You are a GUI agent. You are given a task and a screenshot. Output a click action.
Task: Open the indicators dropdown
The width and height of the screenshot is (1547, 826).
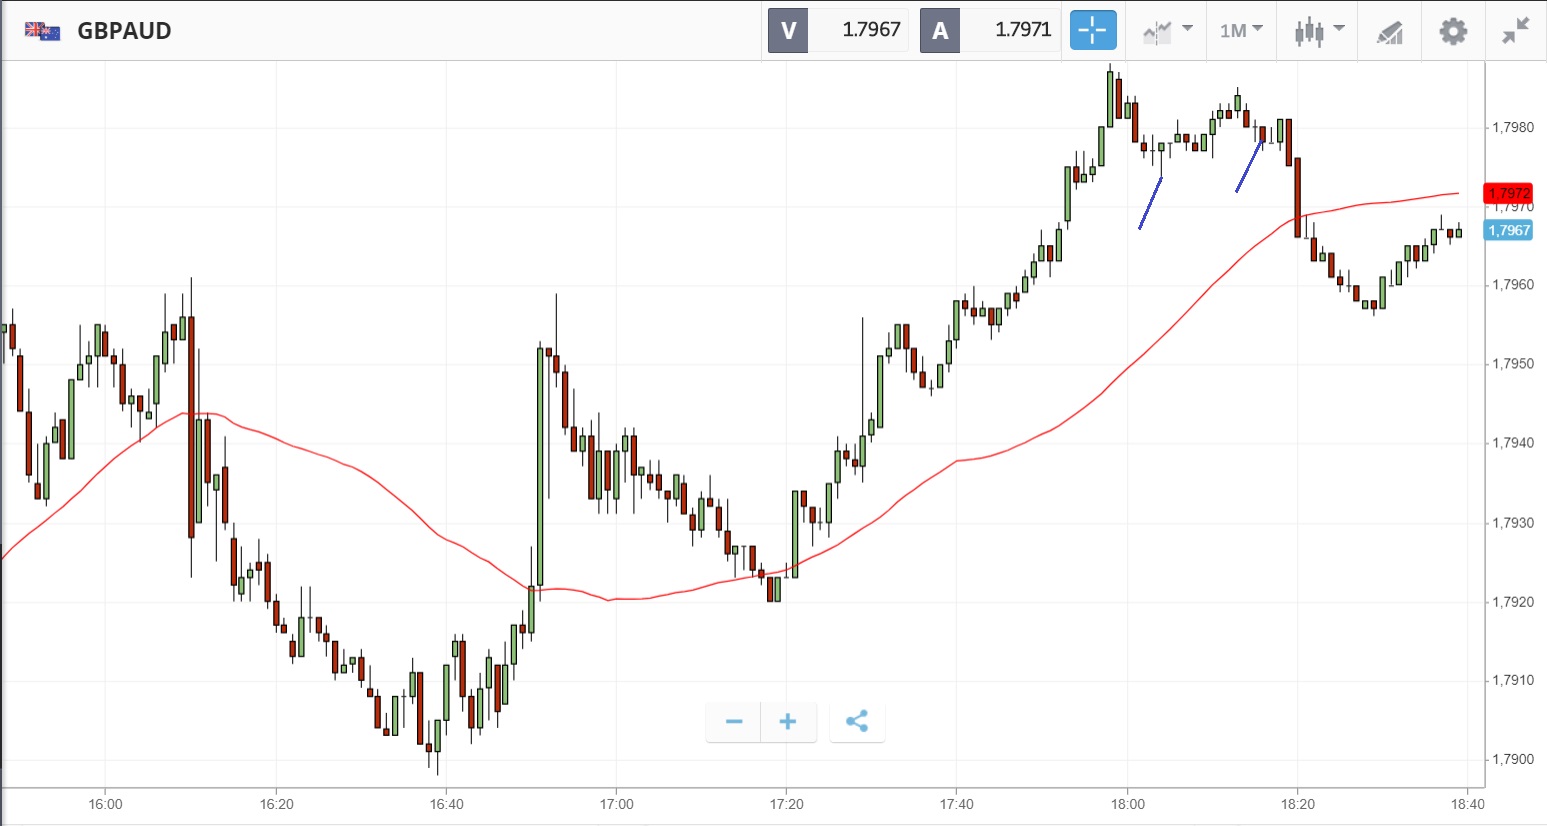coord(1167,30)
